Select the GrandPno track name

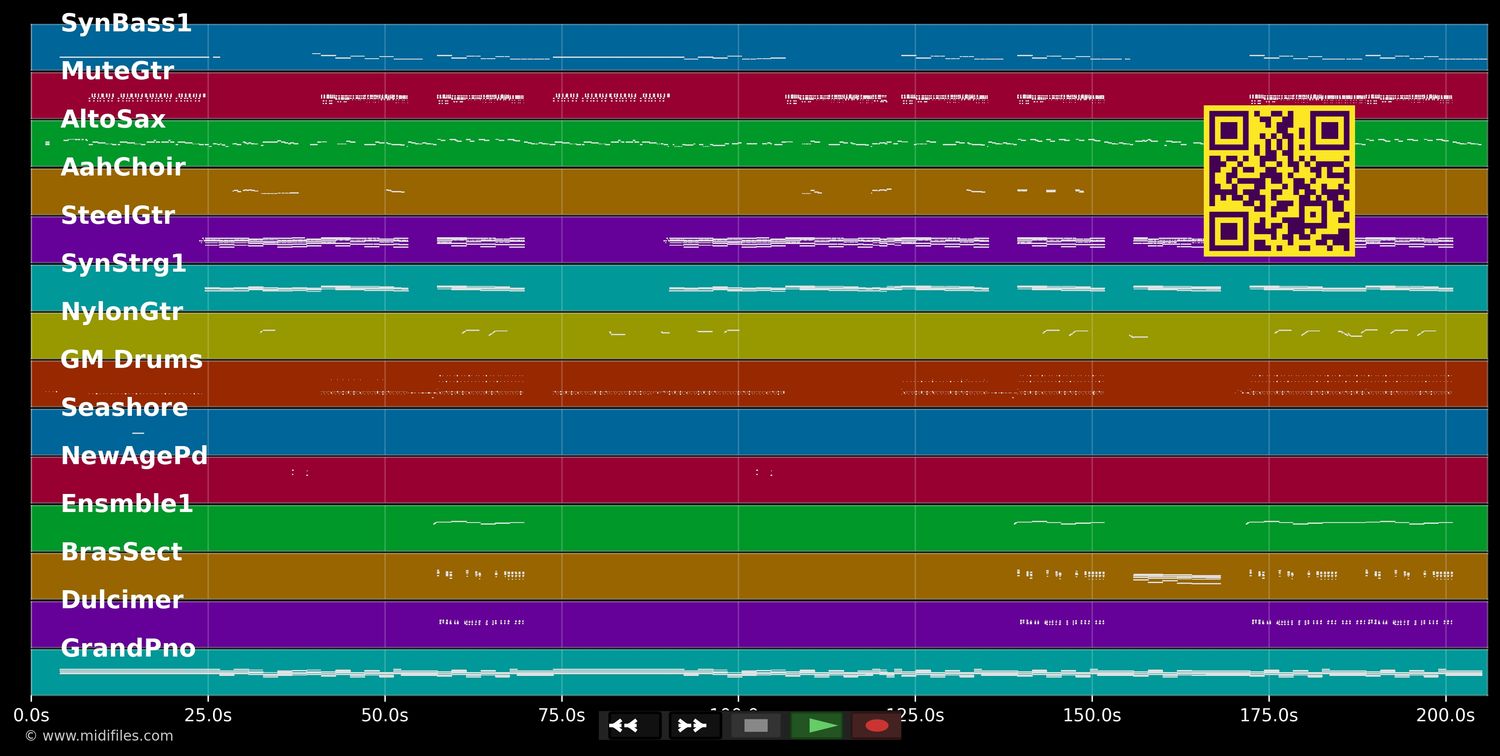point(129,647)
